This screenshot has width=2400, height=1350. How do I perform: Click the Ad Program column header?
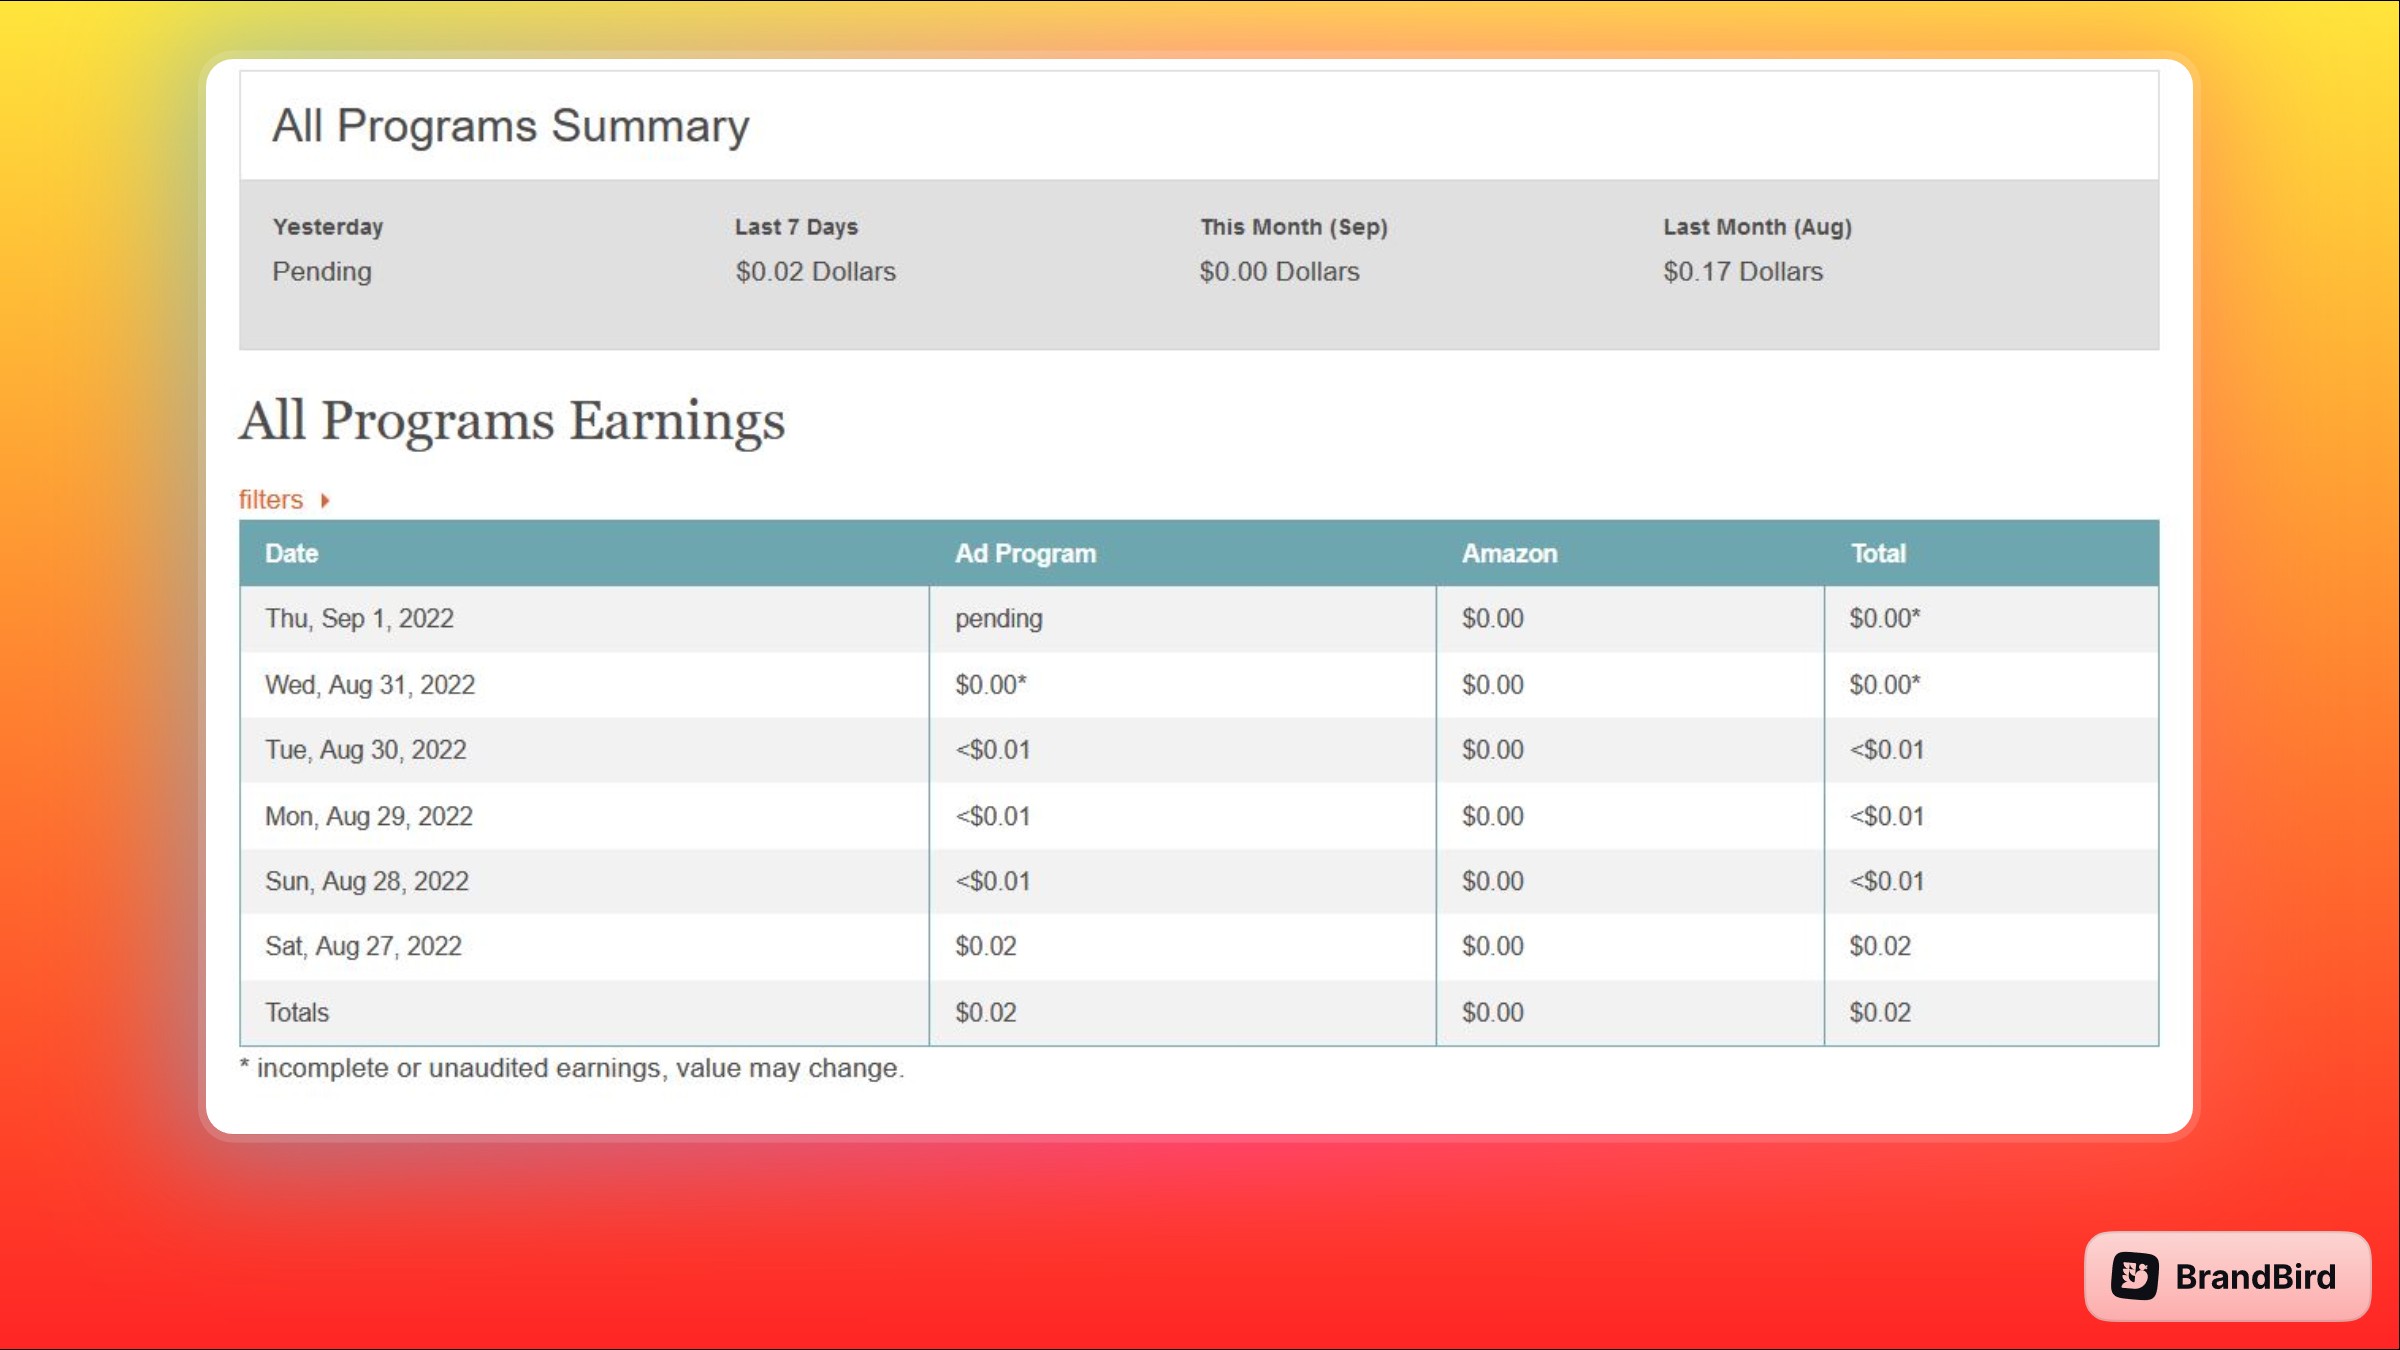tap(1025, 553)
